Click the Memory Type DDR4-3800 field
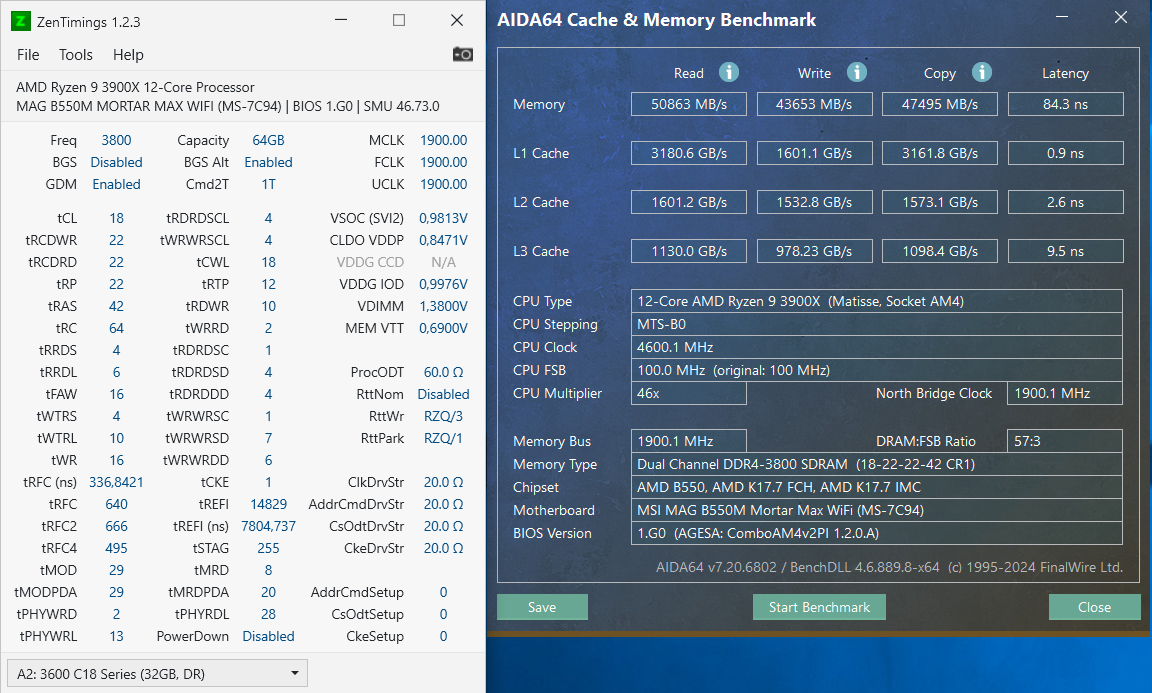Image resolution: width=1152 pixels, height=693 pixels. pos(876,464)
